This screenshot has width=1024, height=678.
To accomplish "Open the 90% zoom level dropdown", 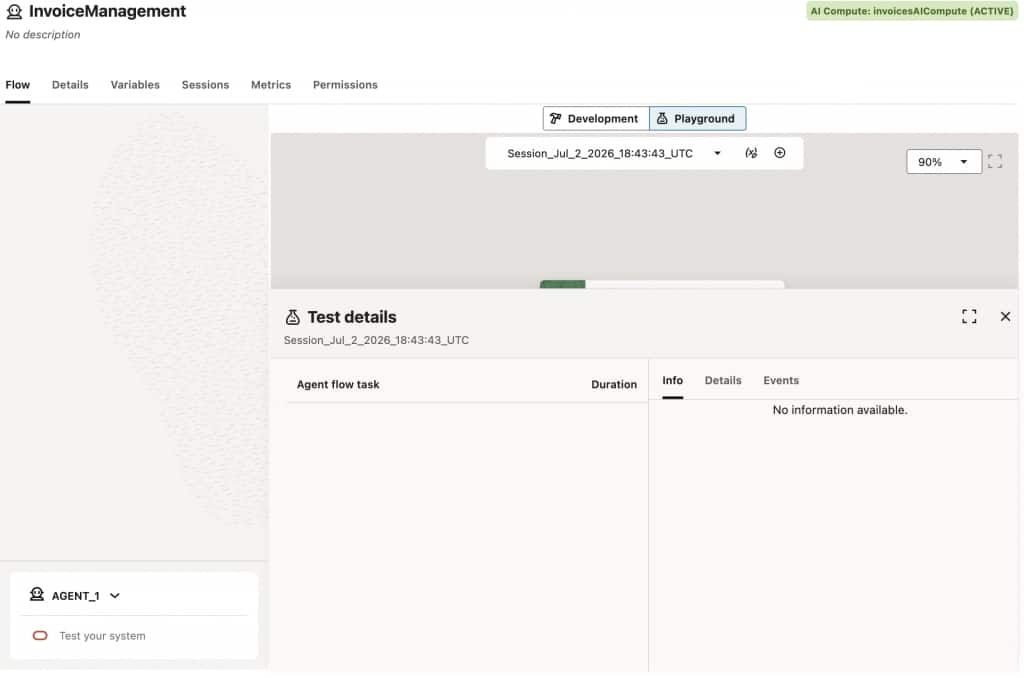I will click(944, 162).
